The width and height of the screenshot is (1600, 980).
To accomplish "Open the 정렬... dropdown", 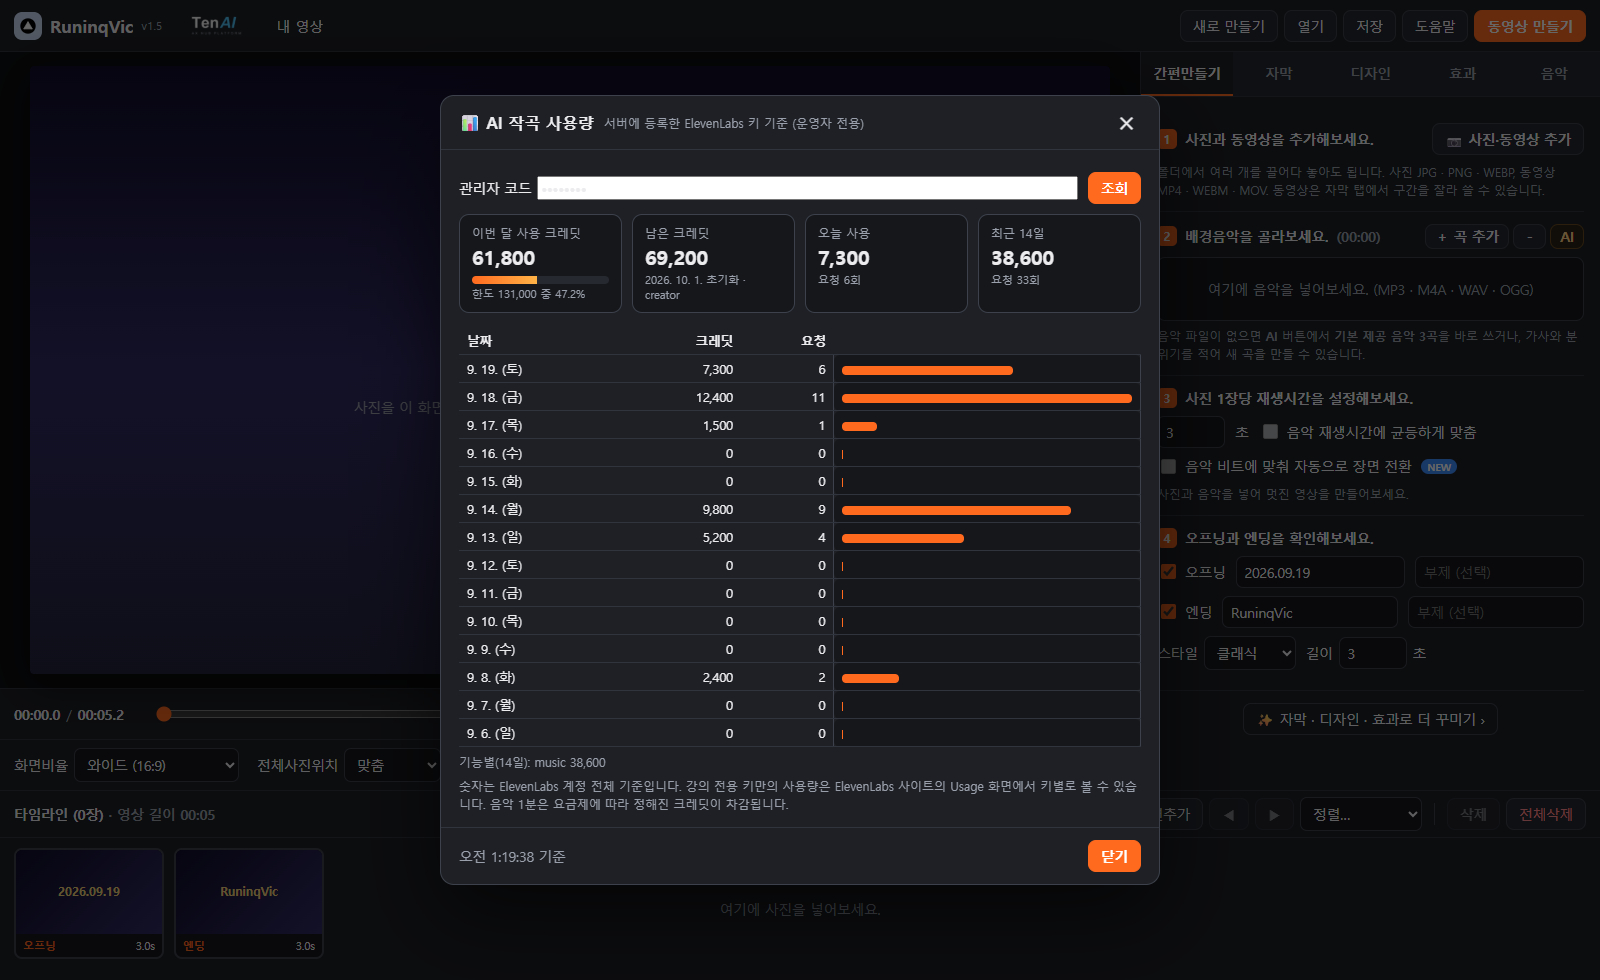I will tap(1360, 814).
